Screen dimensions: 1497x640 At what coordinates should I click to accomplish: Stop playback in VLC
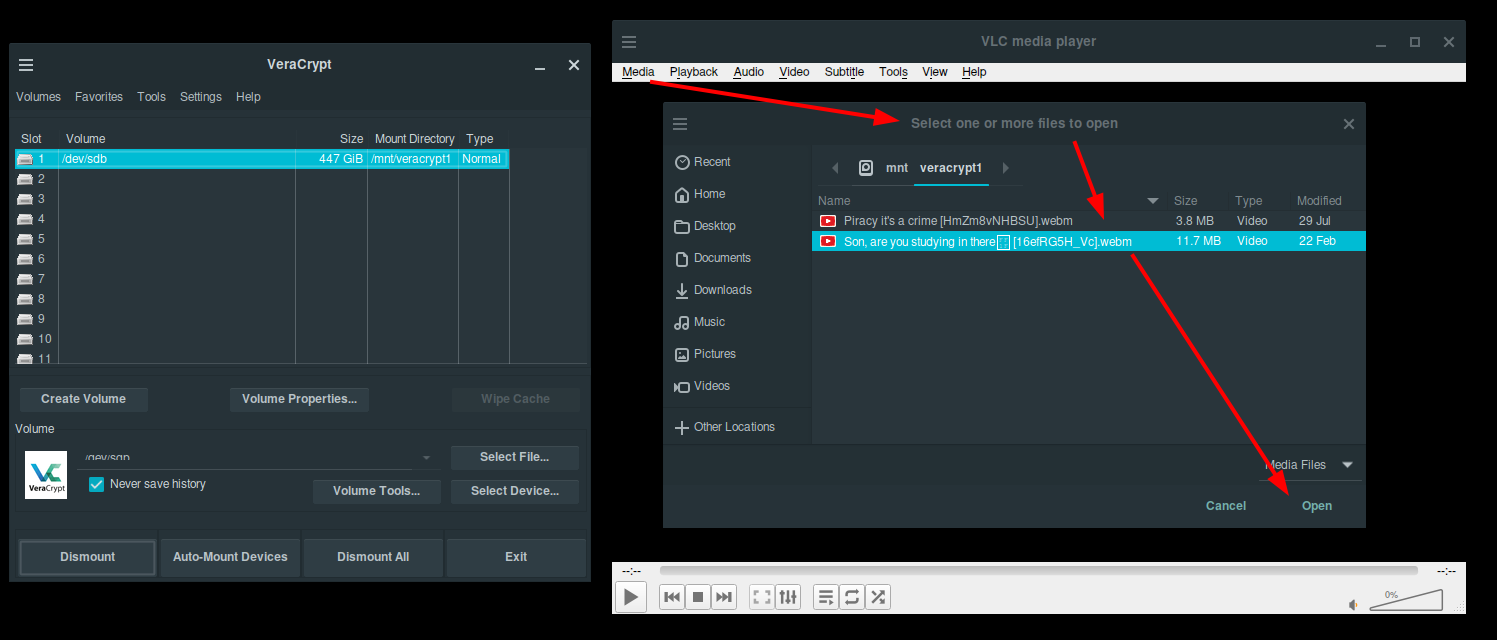coord(698,597)
